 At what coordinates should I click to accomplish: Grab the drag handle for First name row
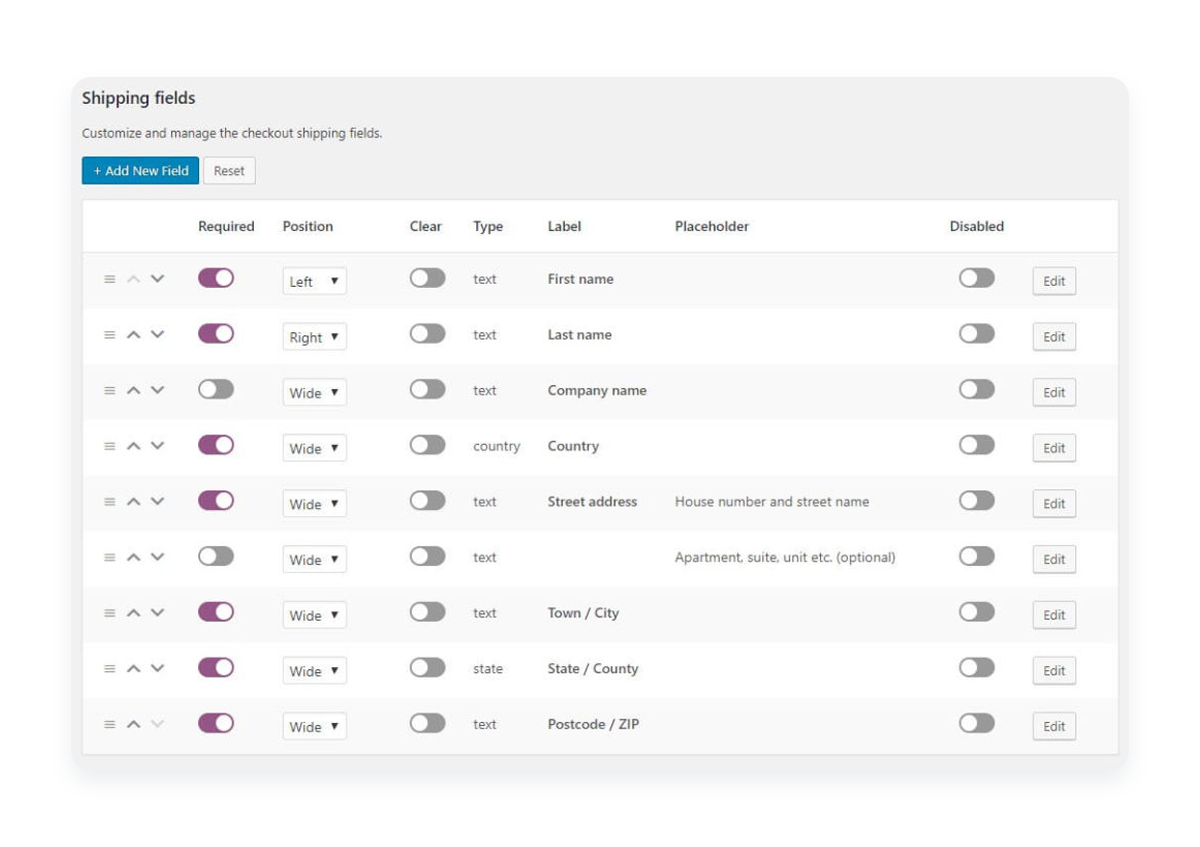pos(110,279)
